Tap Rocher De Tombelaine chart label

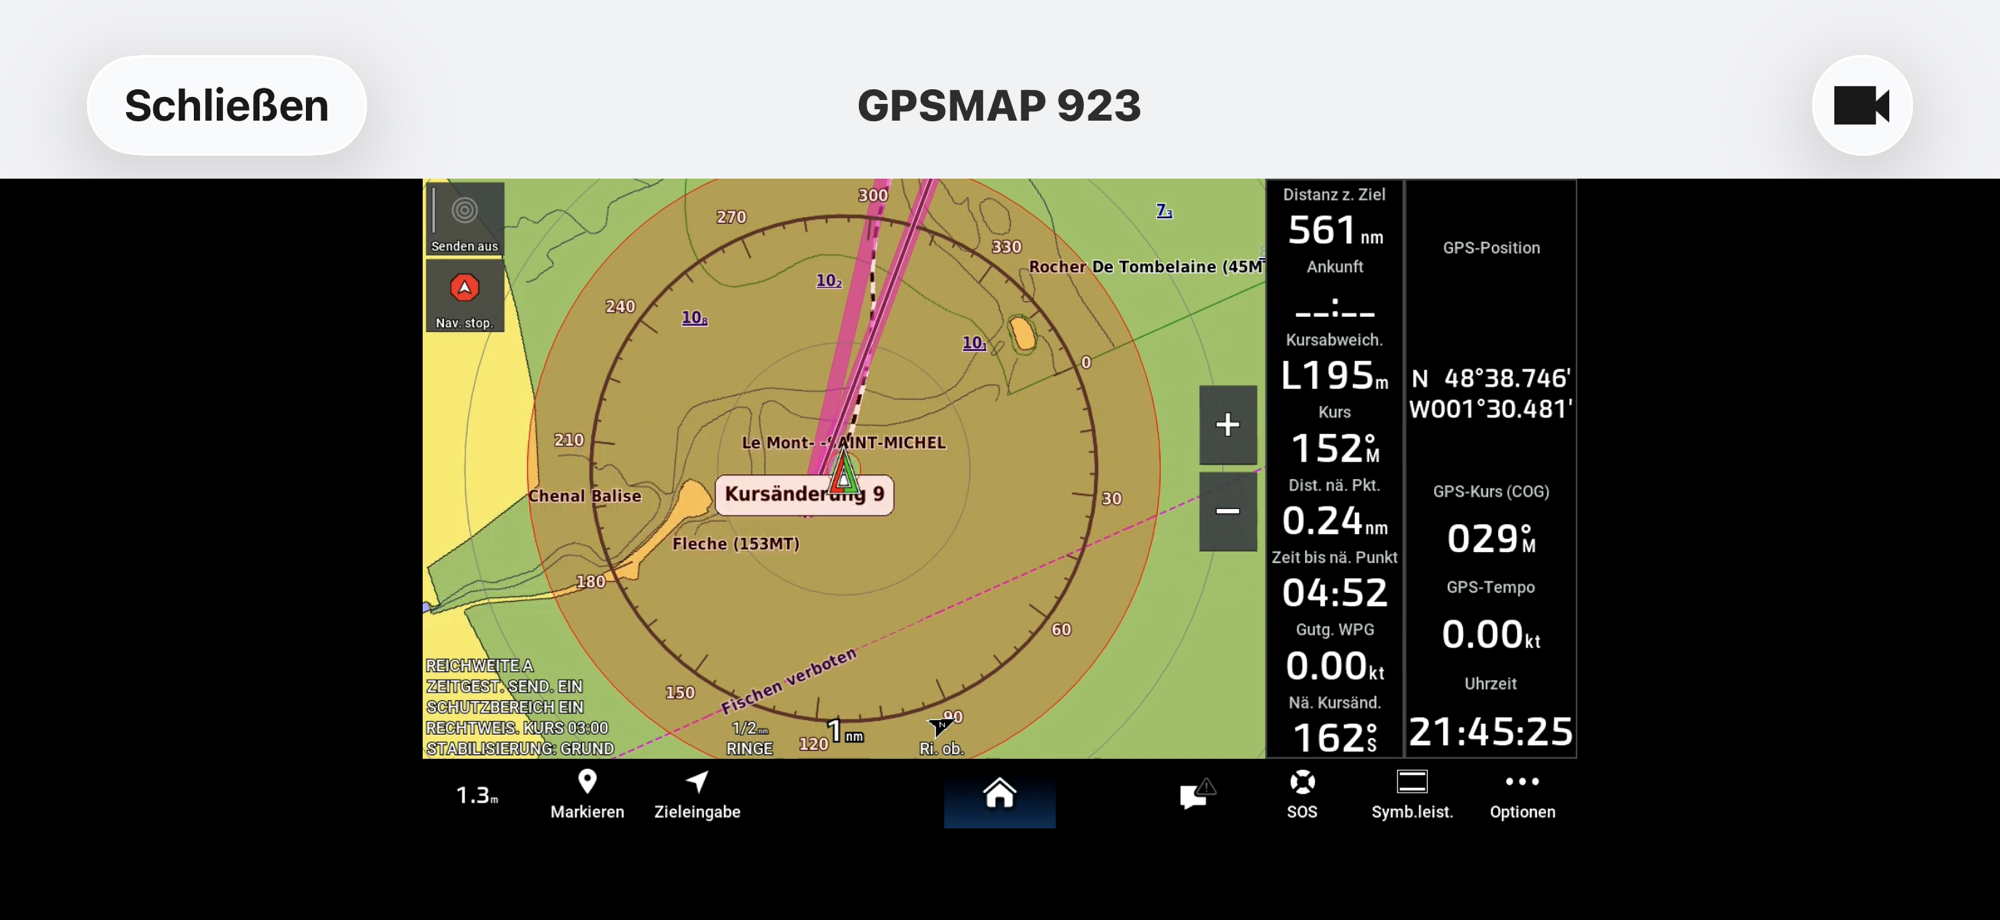1146,267
